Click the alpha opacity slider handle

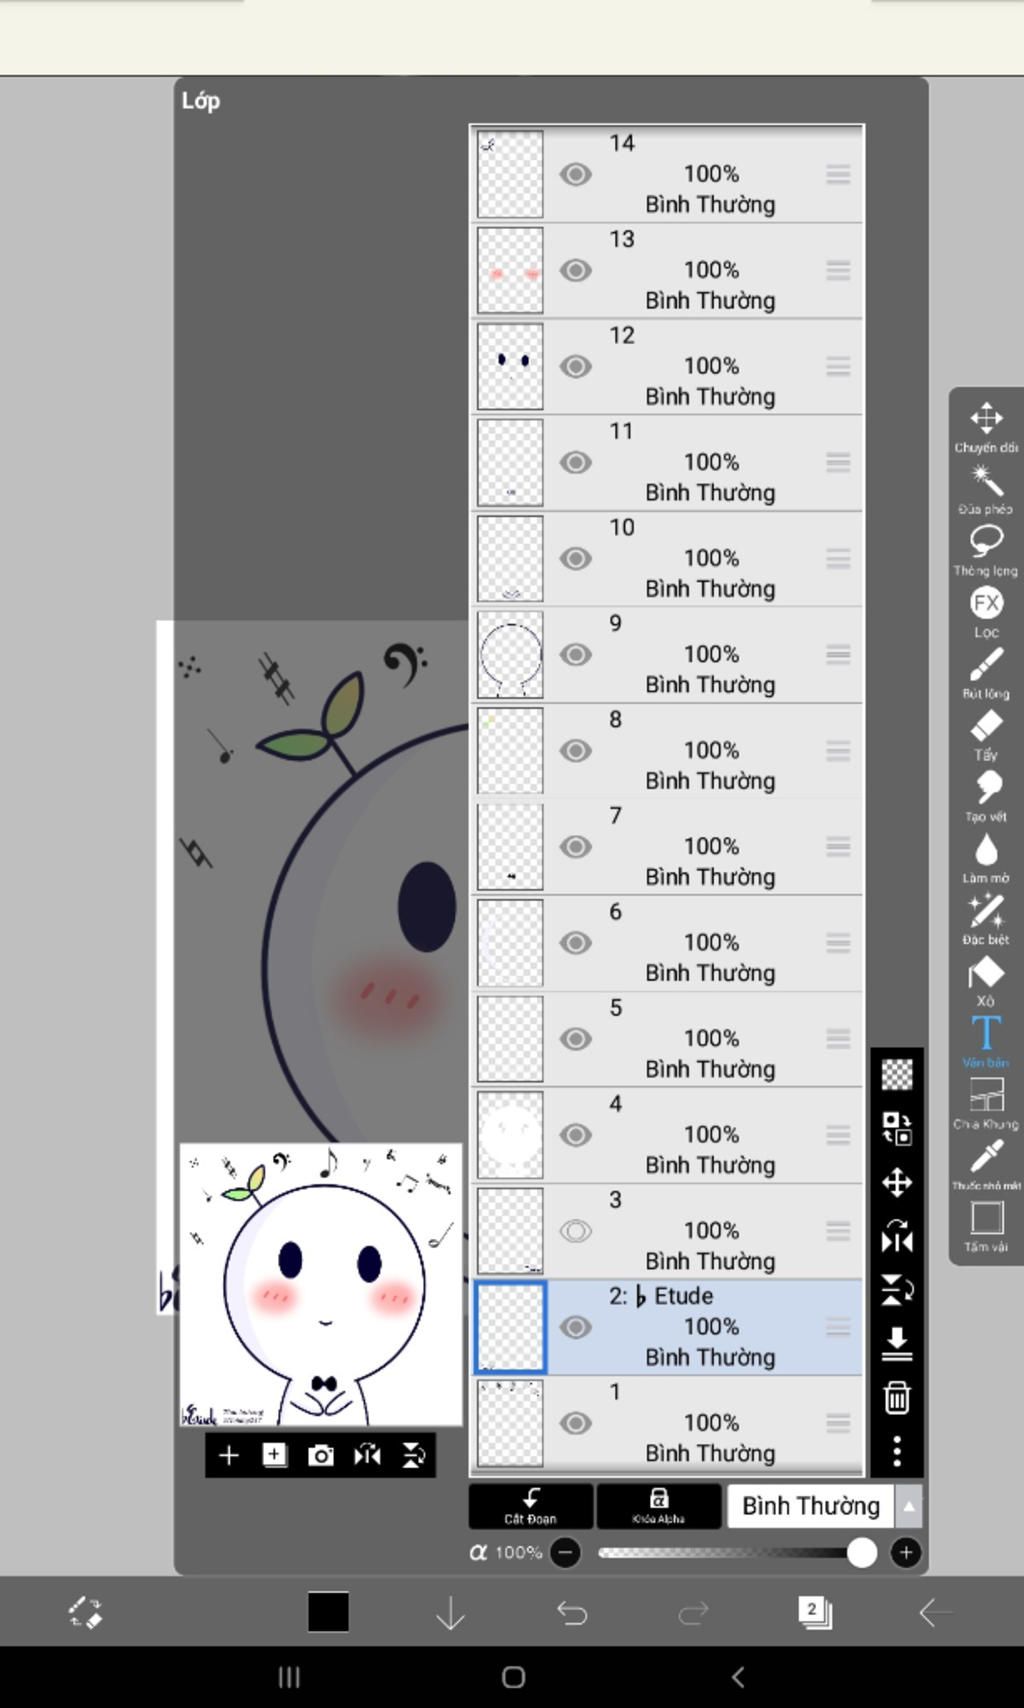click(x=861, y=1552)
